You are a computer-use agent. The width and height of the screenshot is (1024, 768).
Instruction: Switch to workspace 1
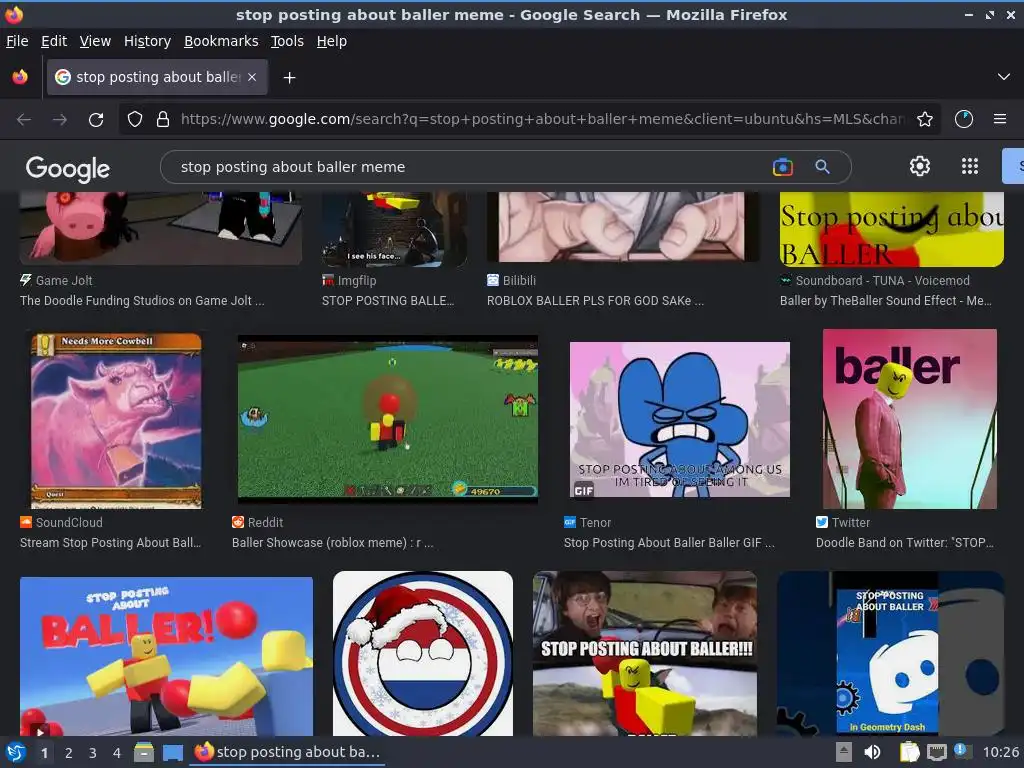[x=44, y=753]
